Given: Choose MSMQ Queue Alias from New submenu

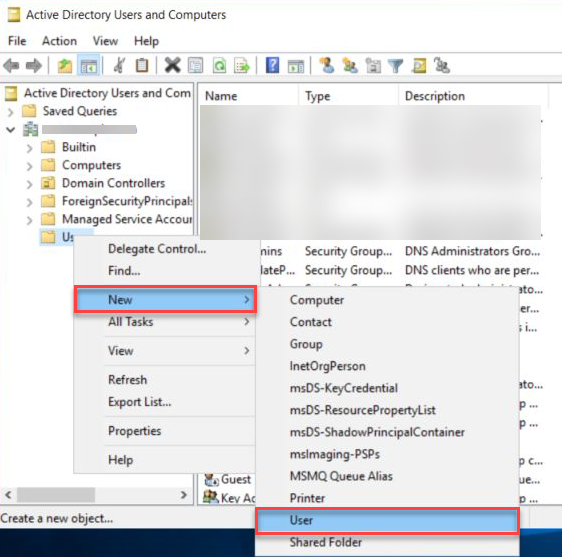Looking at the screenshot, I should (387, 476).
